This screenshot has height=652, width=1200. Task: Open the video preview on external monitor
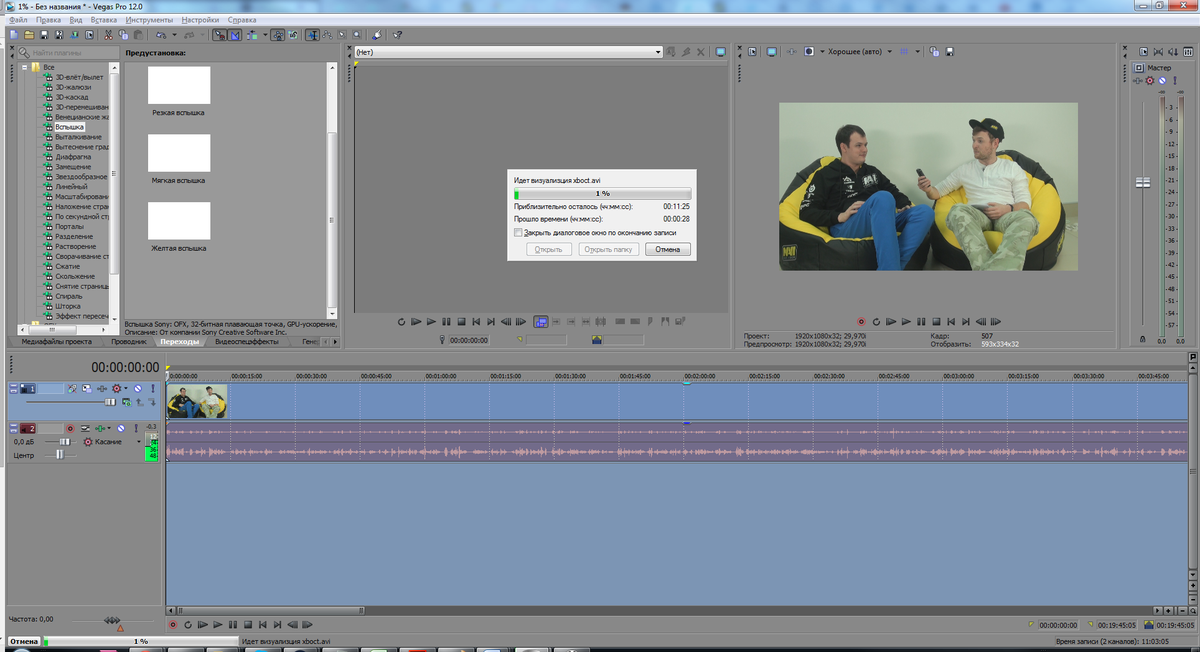pos(771,52)
